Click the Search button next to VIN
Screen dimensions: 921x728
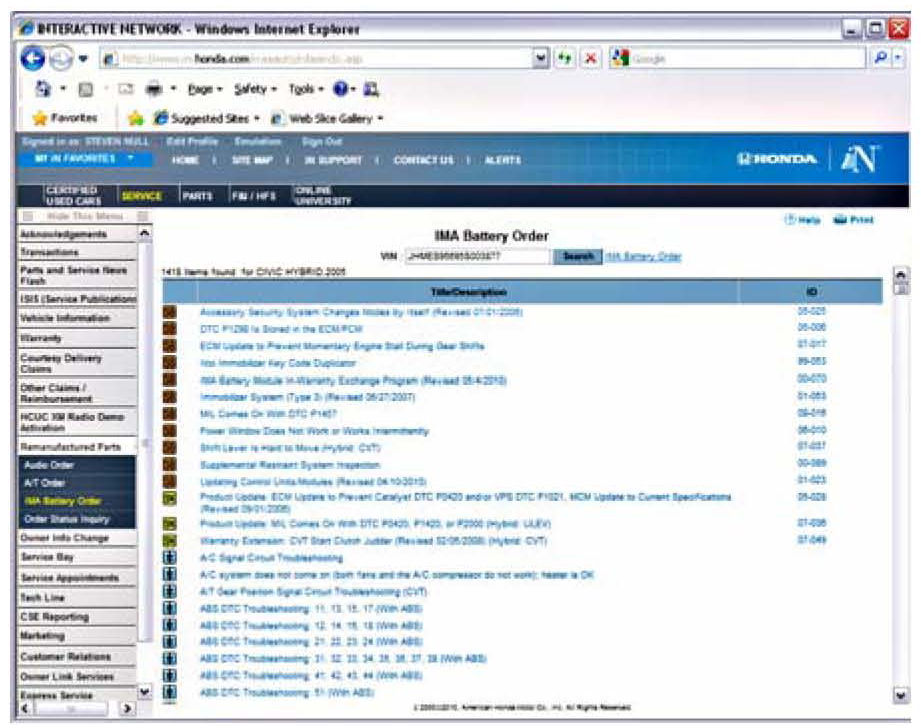tap(578, 257)
